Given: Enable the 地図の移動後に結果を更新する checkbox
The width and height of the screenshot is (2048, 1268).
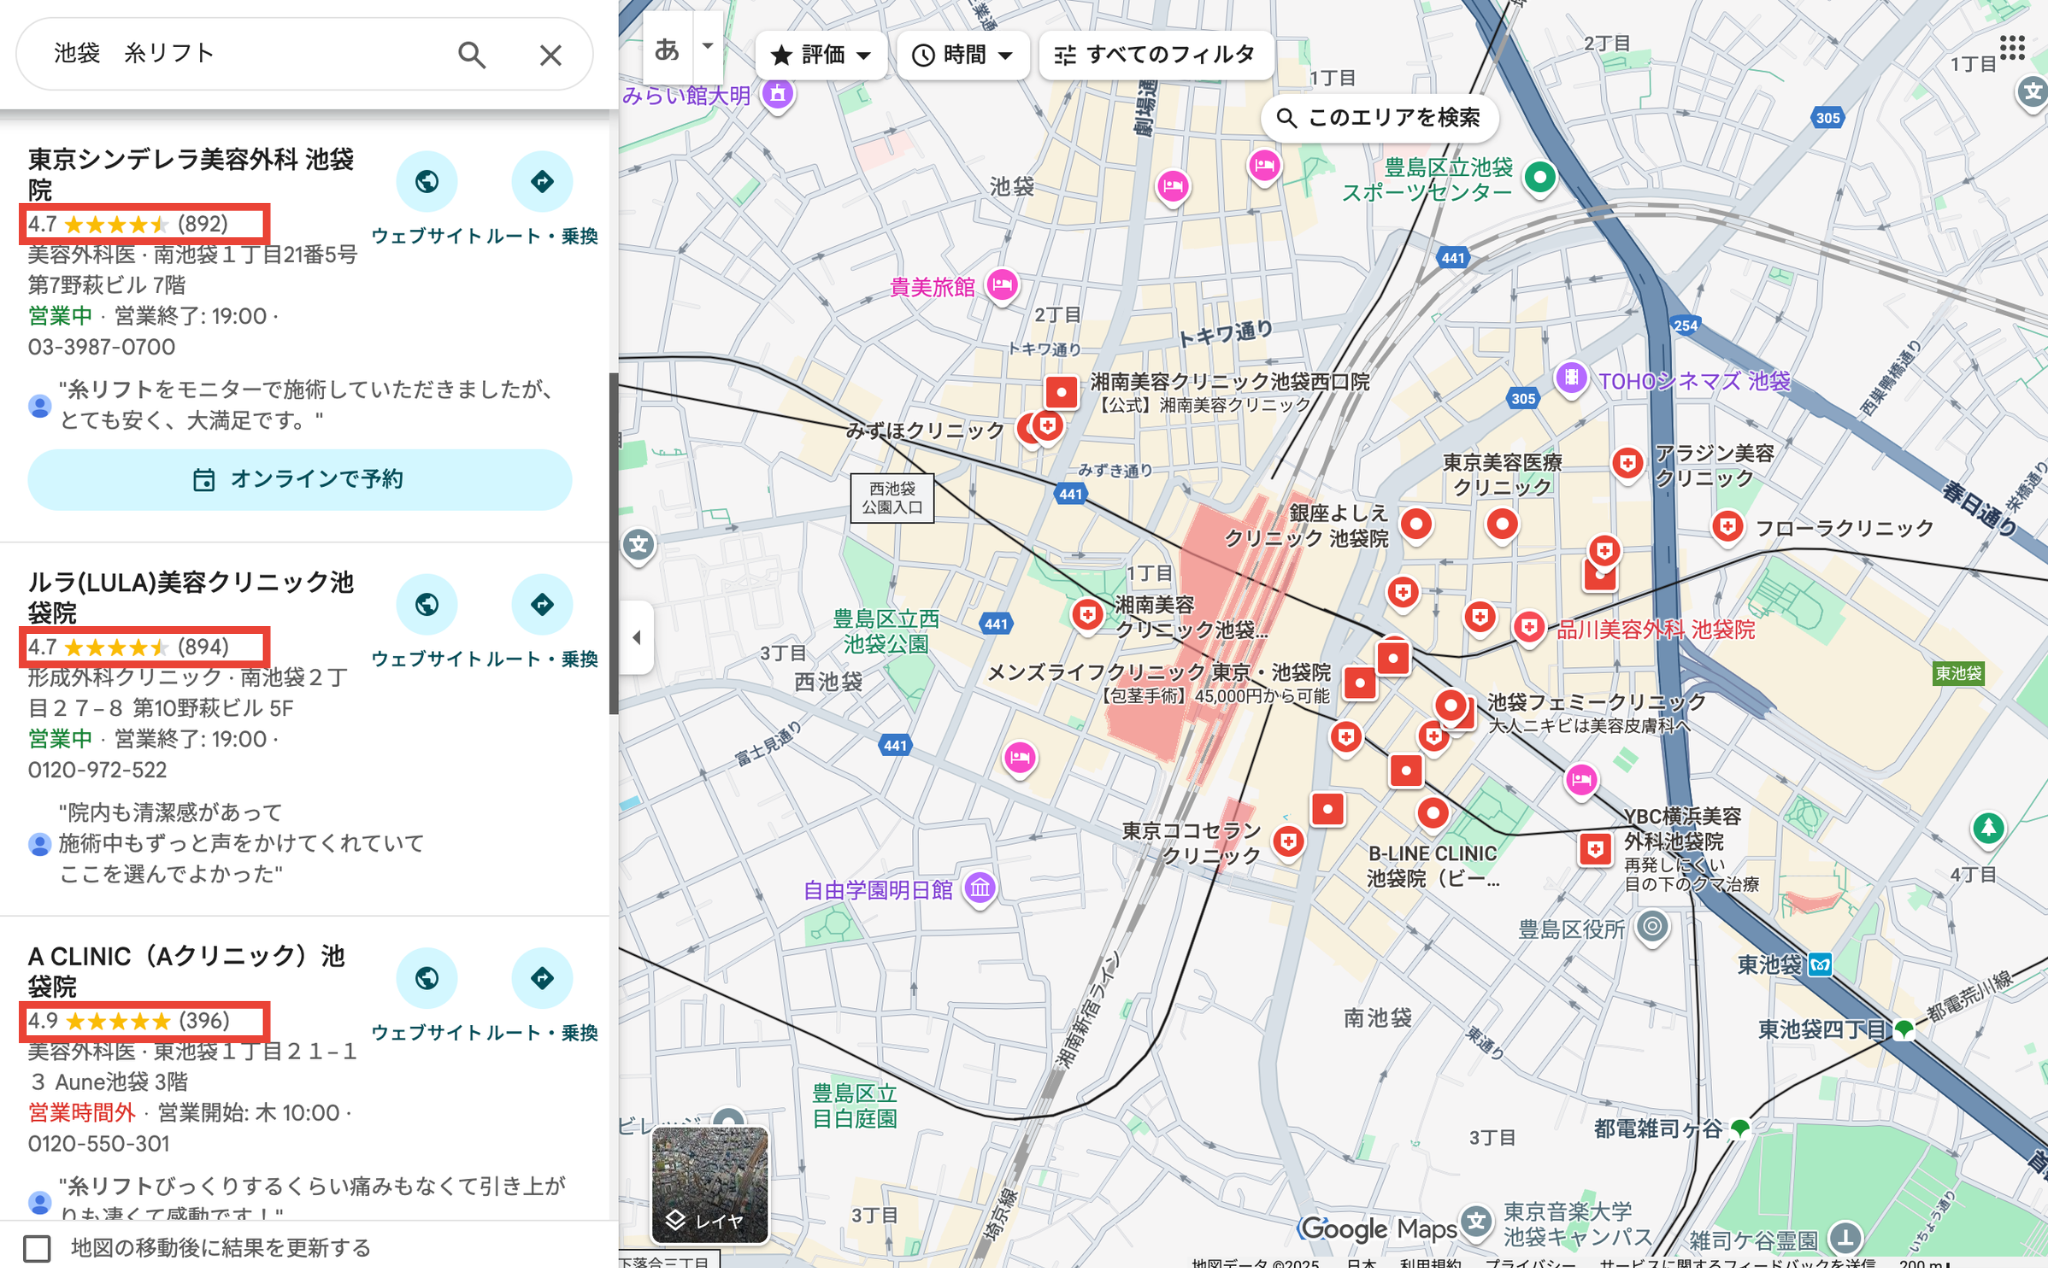Looking at the screenshot, I should 38,1247.
